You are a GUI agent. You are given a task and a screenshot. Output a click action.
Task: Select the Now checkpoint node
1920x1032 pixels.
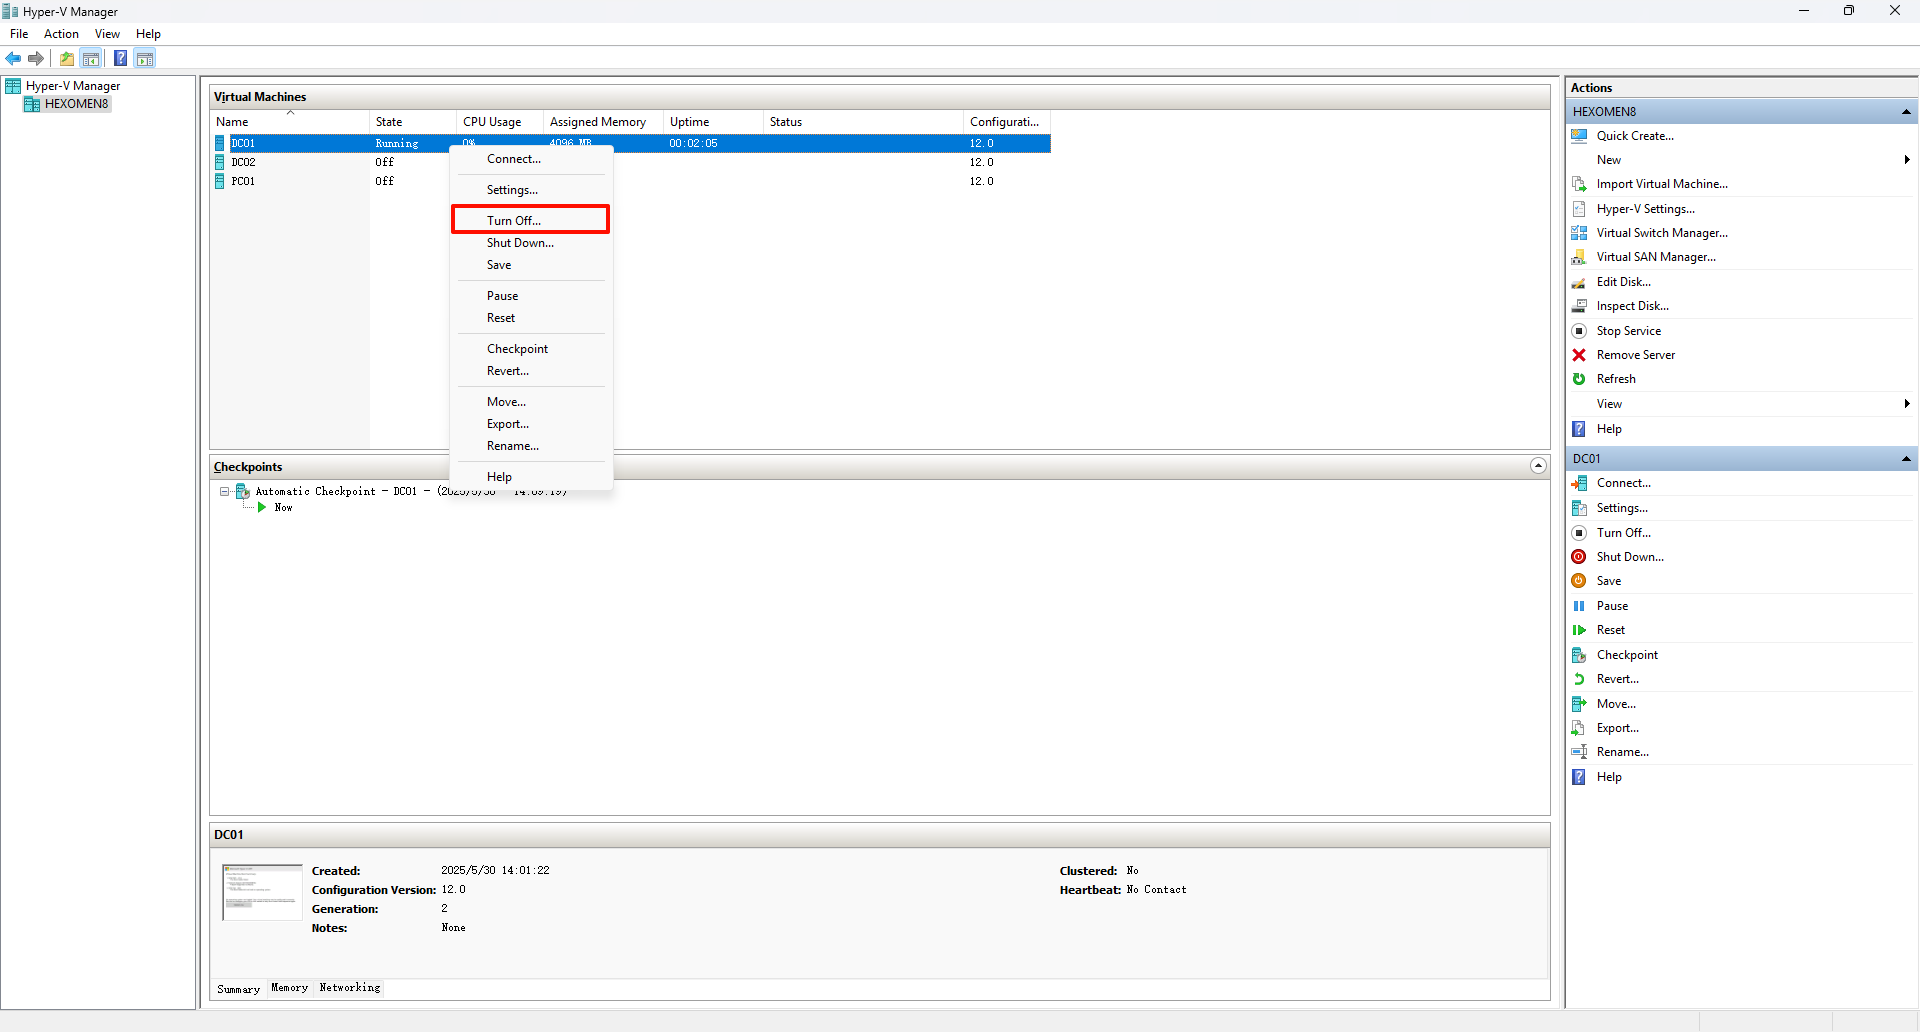283,508
